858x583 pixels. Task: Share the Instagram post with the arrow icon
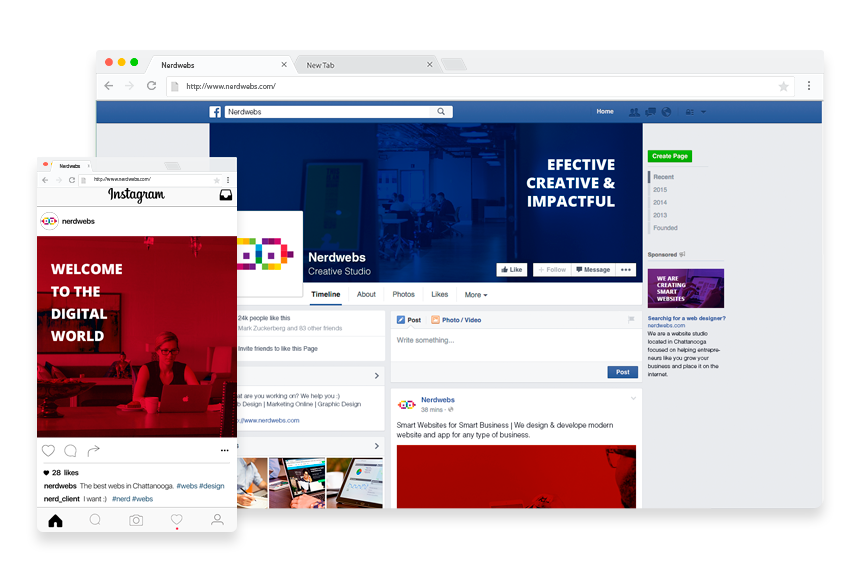tap(94, 451)
